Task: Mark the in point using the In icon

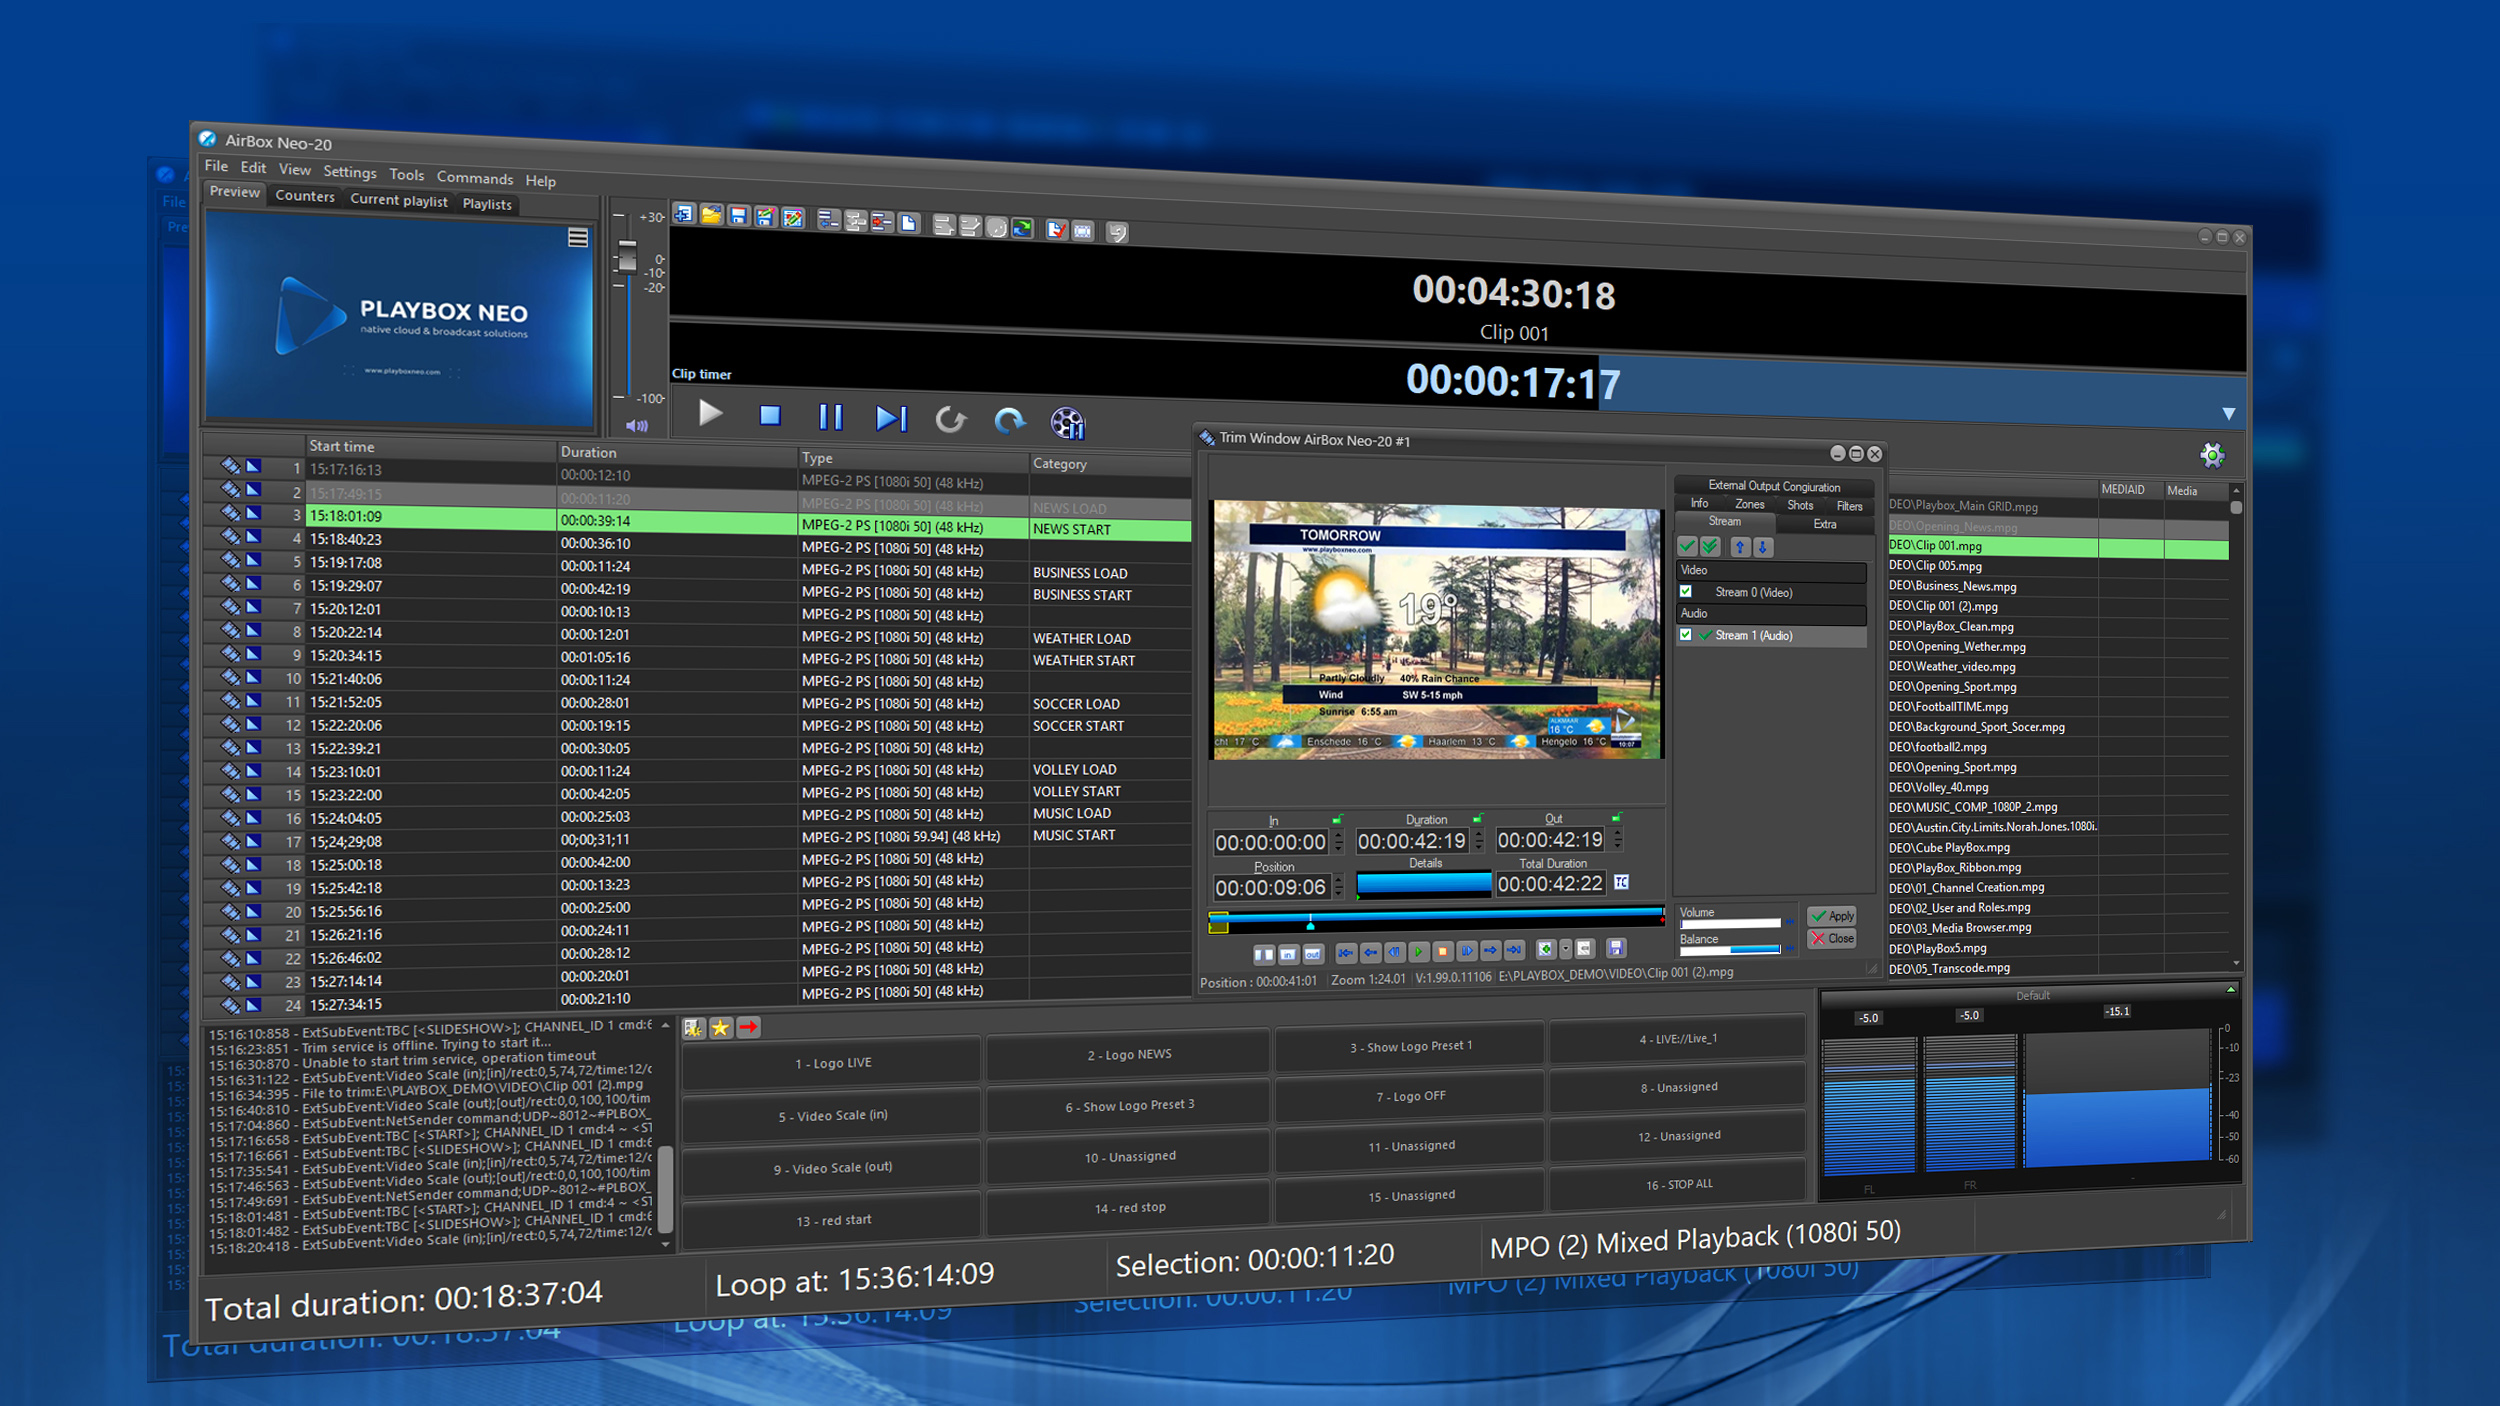Action: tap(1287, 954)
